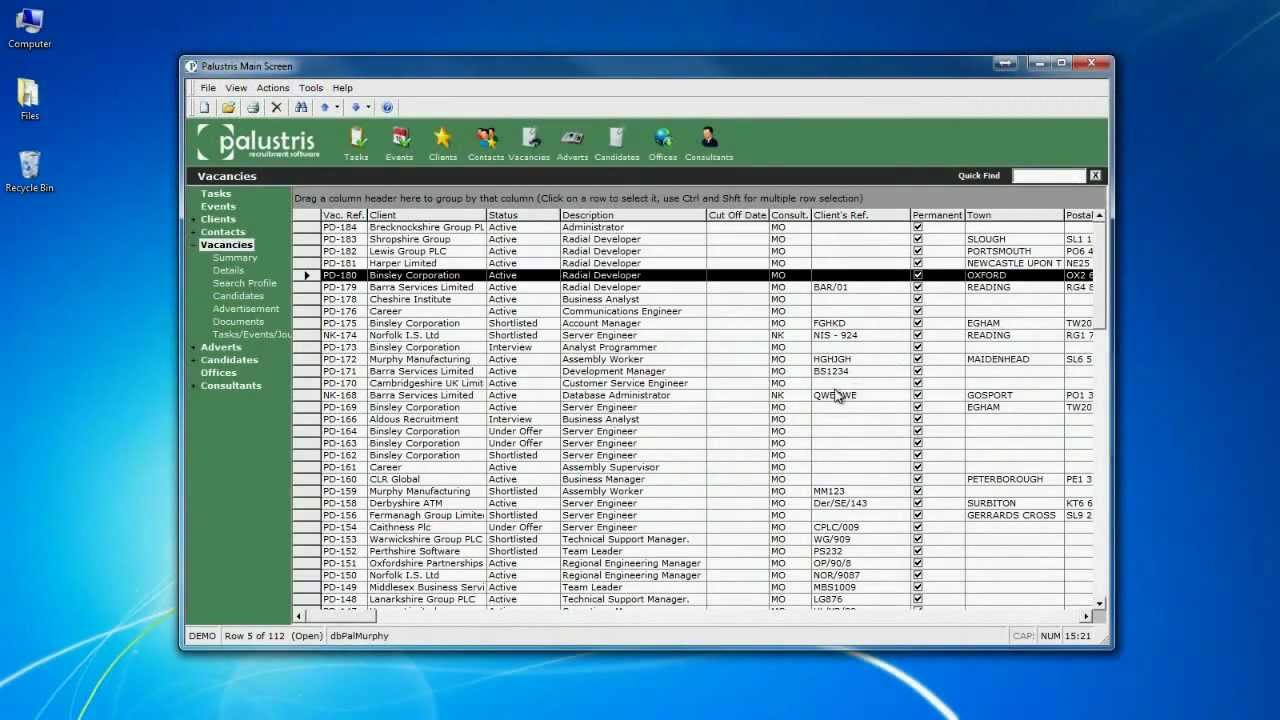1280x720 pixels.
Task: Click the vertical scrollbar down arrow
Action: tap(1100, 603)
